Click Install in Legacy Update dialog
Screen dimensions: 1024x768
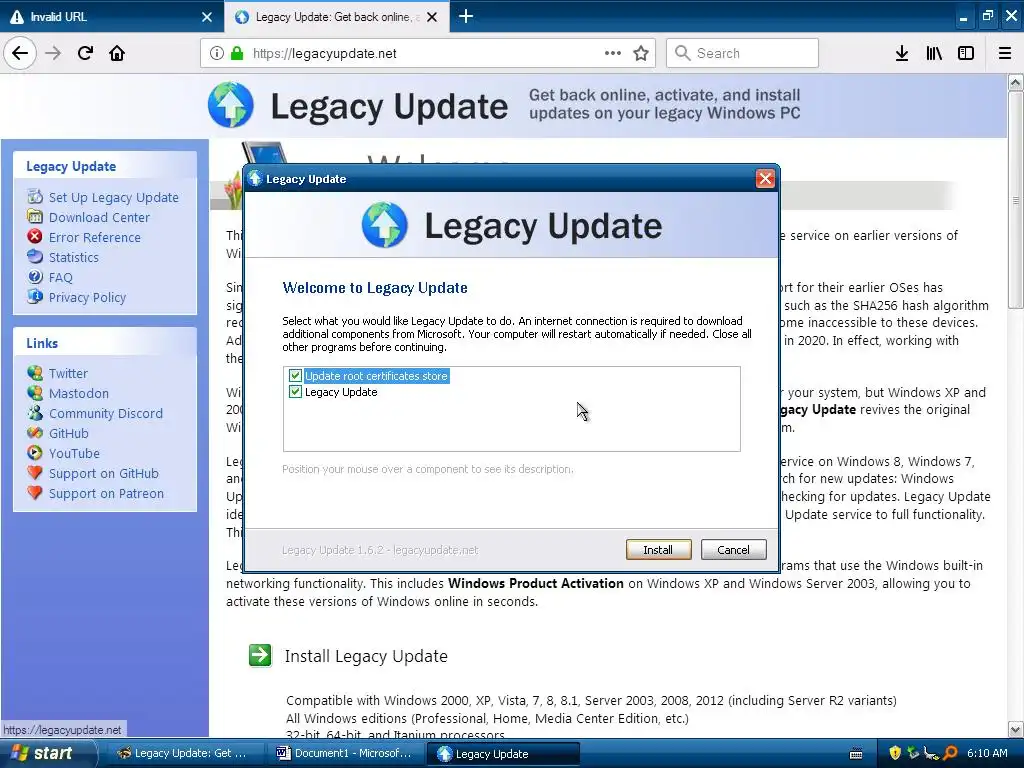[658, 550]
